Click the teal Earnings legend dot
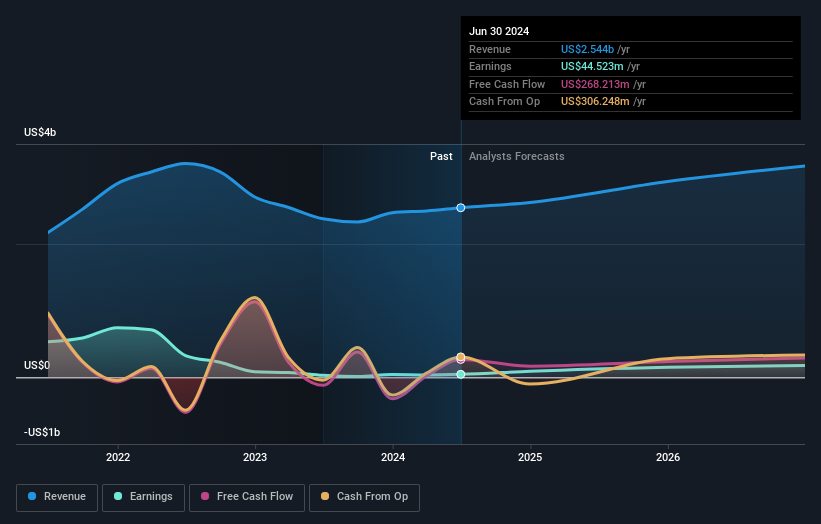 point(118,496)
